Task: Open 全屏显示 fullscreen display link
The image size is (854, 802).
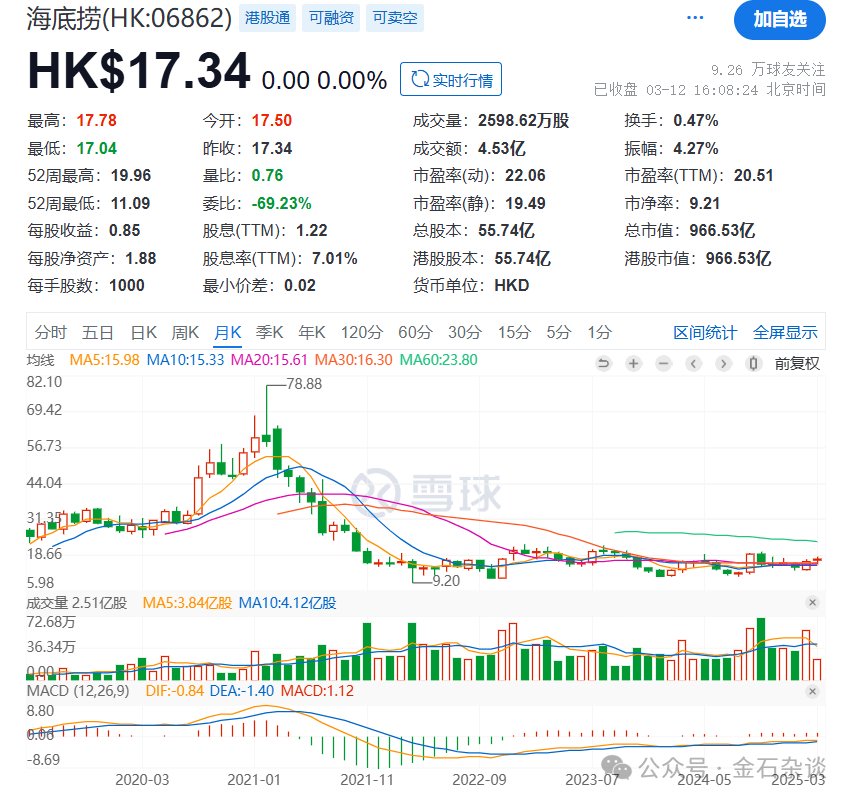Action: pos(788,332)
